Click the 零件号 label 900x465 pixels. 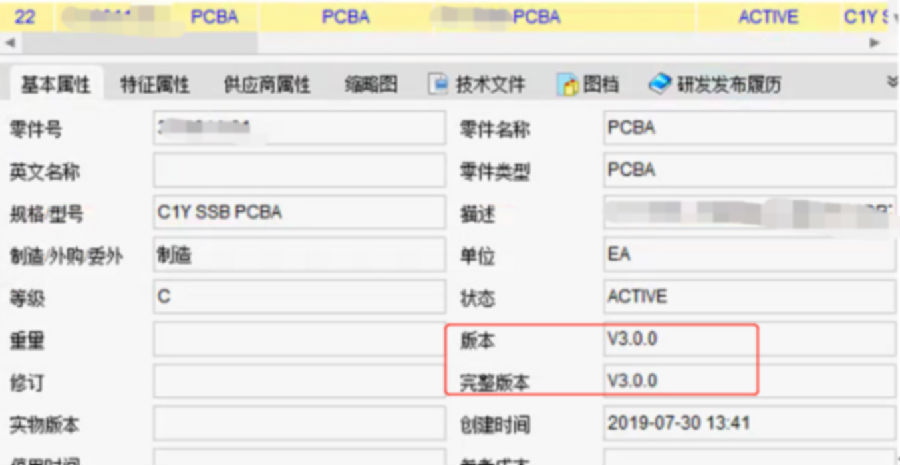click(x=36, y=130)
